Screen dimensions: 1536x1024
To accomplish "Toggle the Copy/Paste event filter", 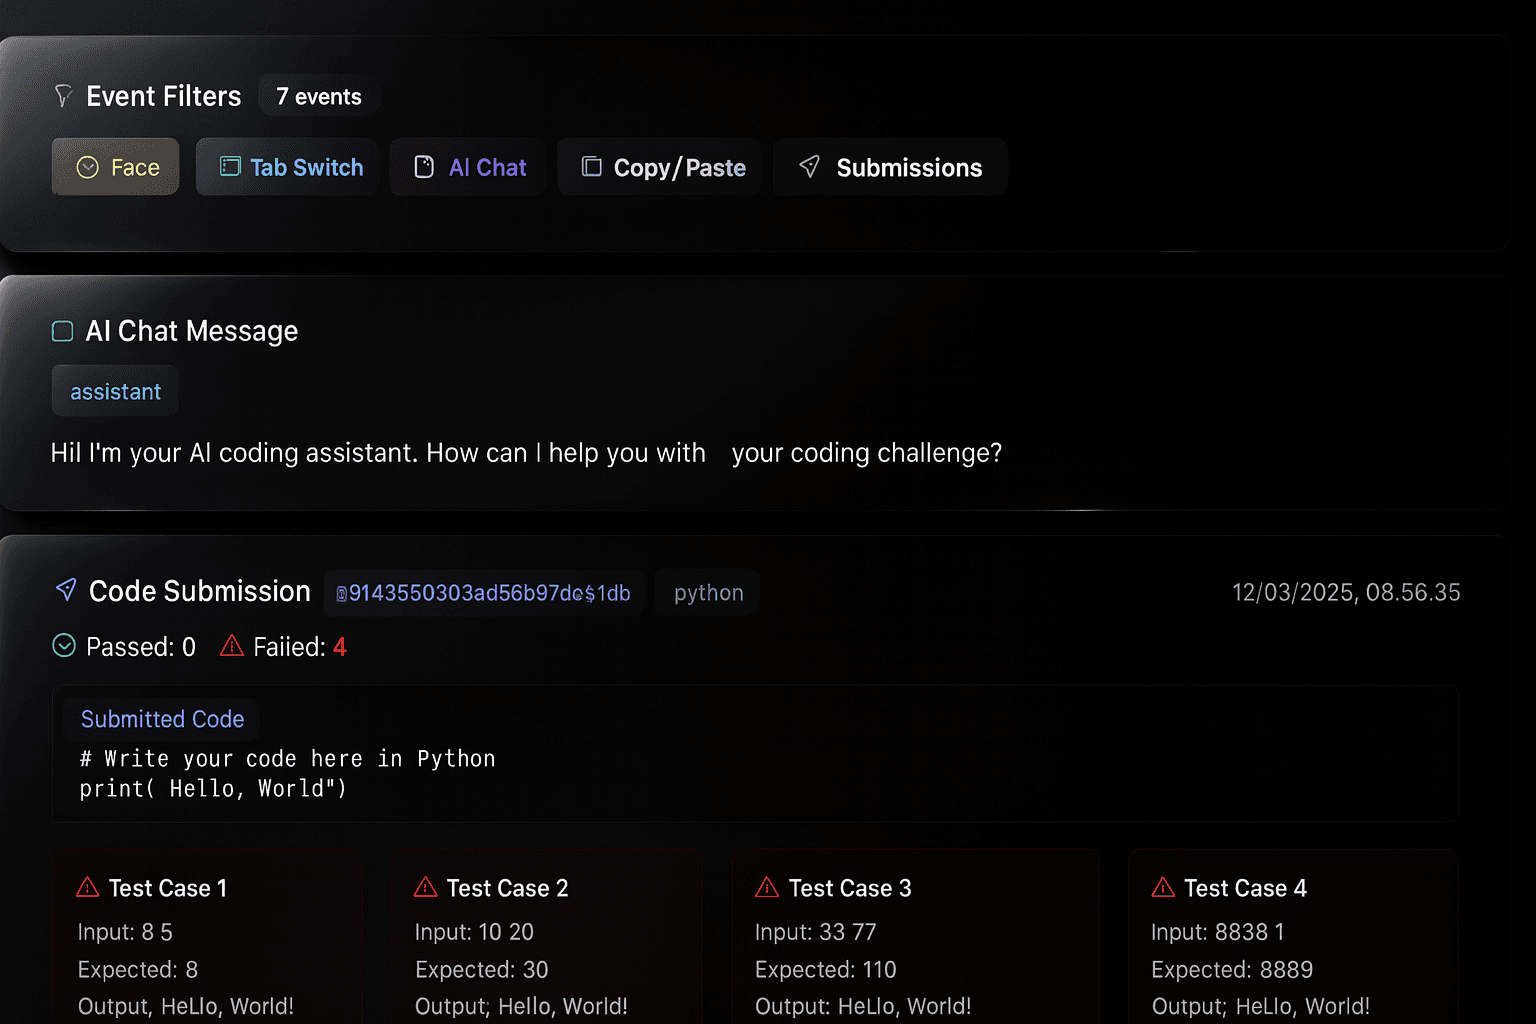I will (x=664, y=167).
